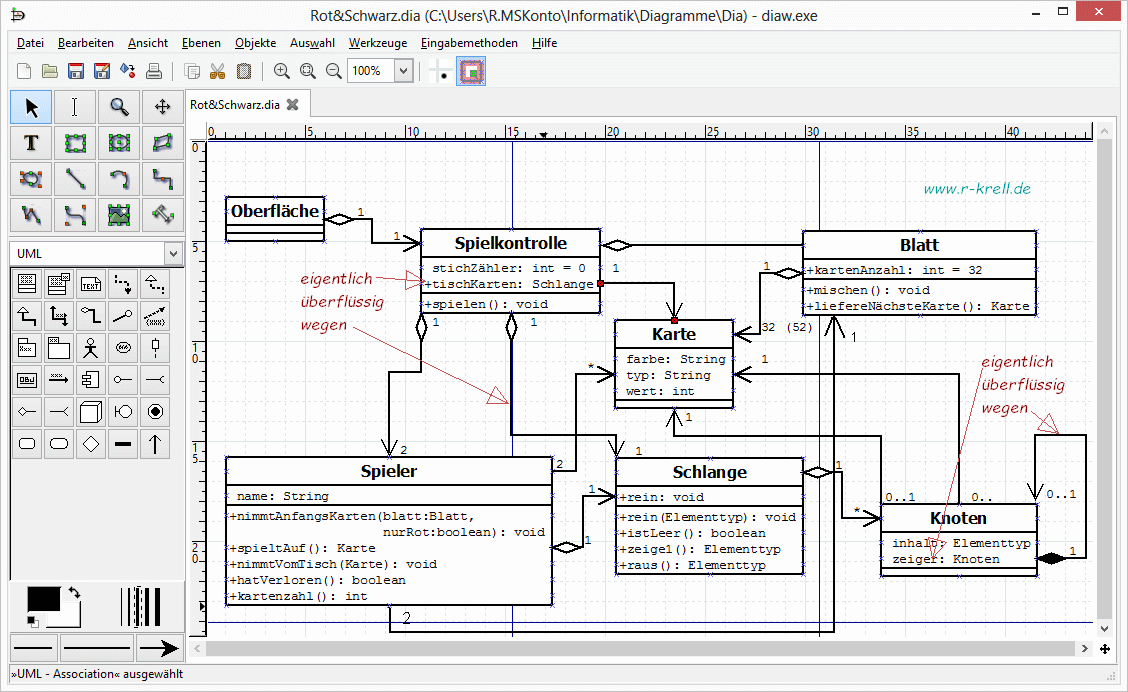Pick the Bezier line tool
The image size is (1128, 692).
(75, 215)
